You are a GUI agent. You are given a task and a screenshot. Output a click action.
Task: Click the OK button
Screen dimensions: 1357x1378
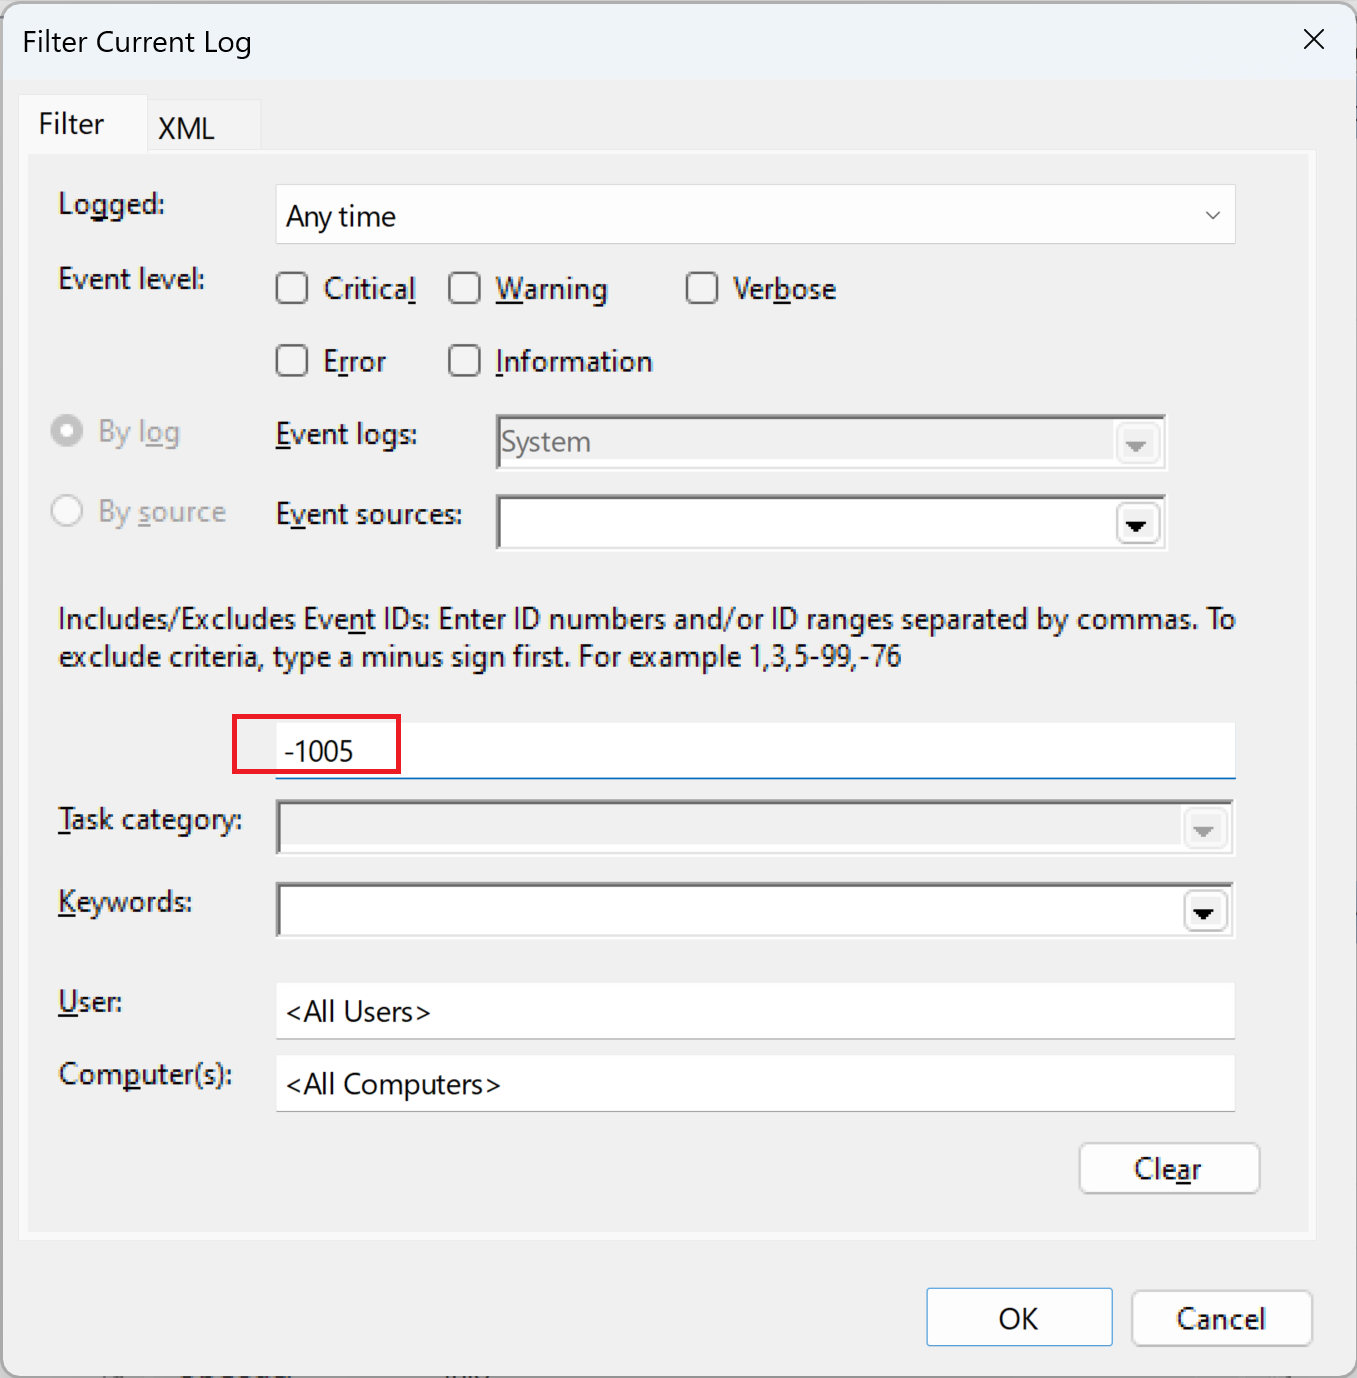1018,1318
